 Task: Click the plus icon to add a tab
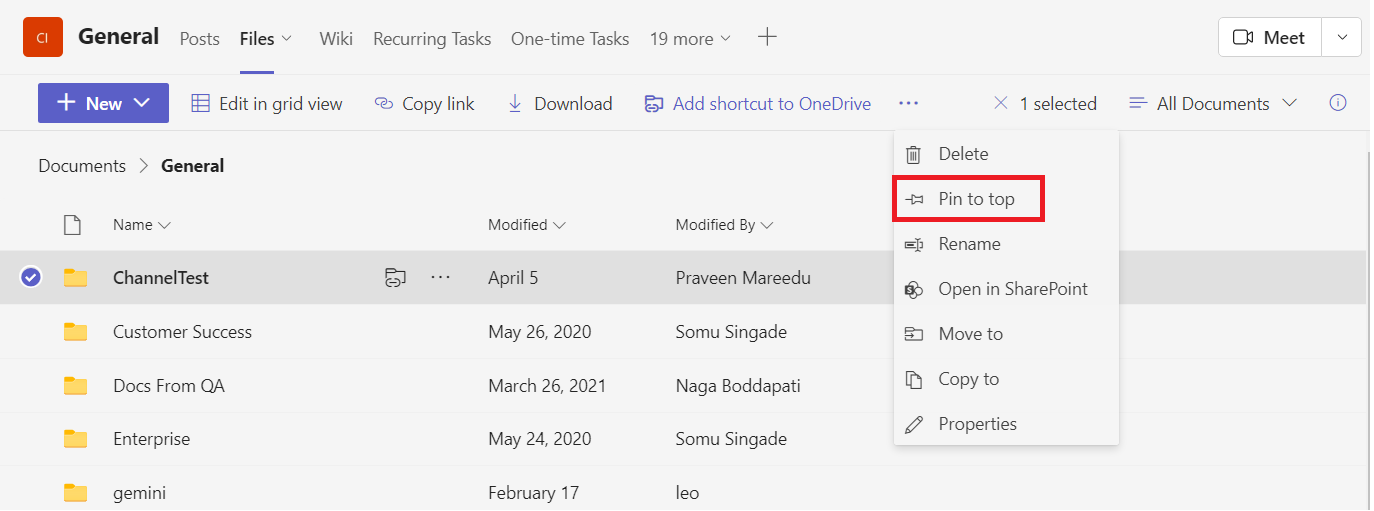(x=767, y=38)
